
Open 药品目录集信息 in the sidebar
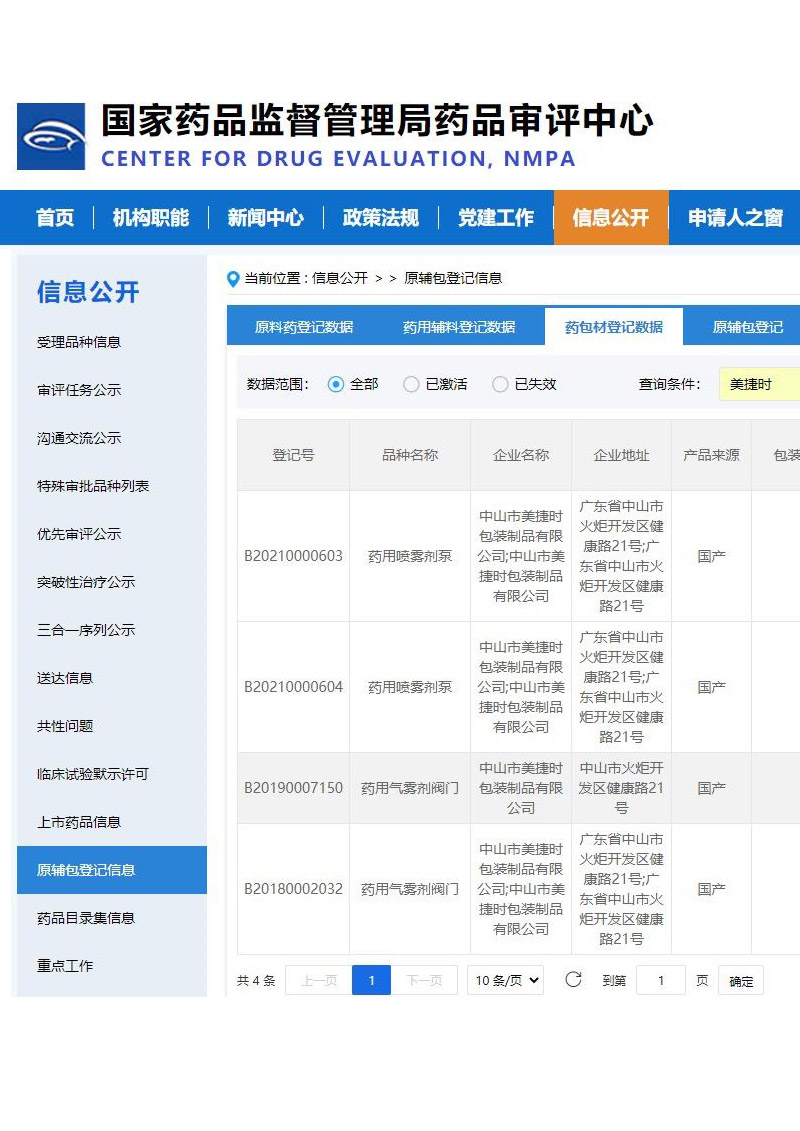[x=86, y=918]
